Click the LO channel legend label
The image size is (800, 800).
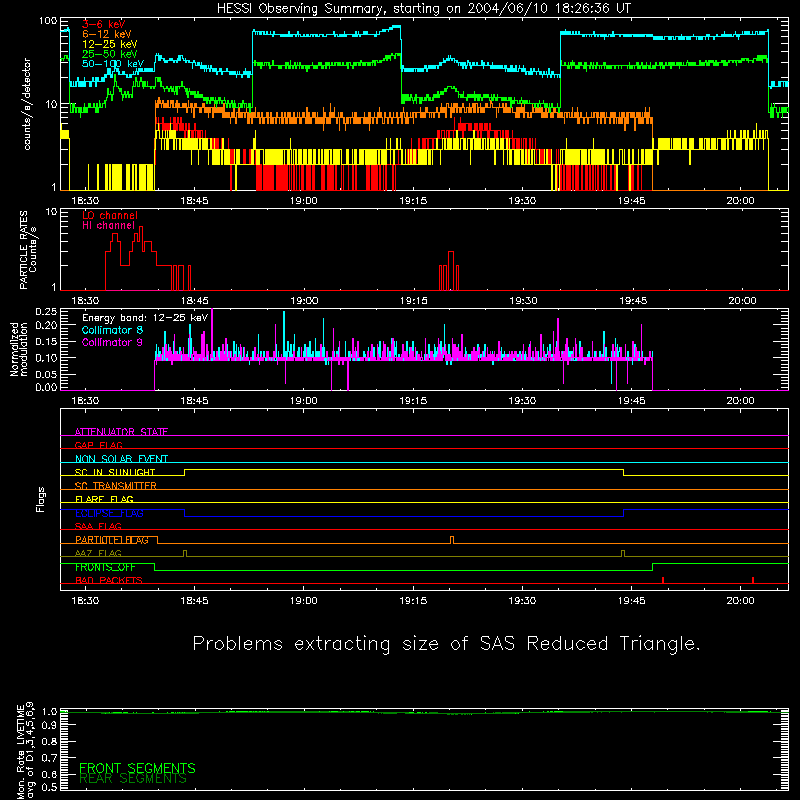109,215
